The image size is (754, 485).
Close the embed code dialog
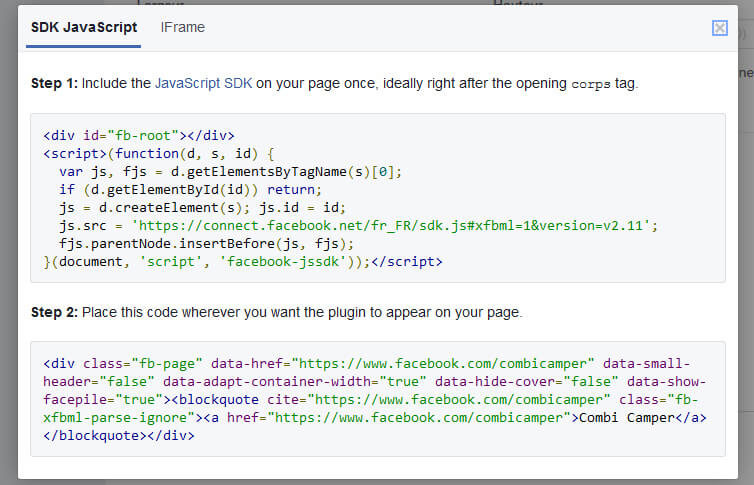(719, 28)
